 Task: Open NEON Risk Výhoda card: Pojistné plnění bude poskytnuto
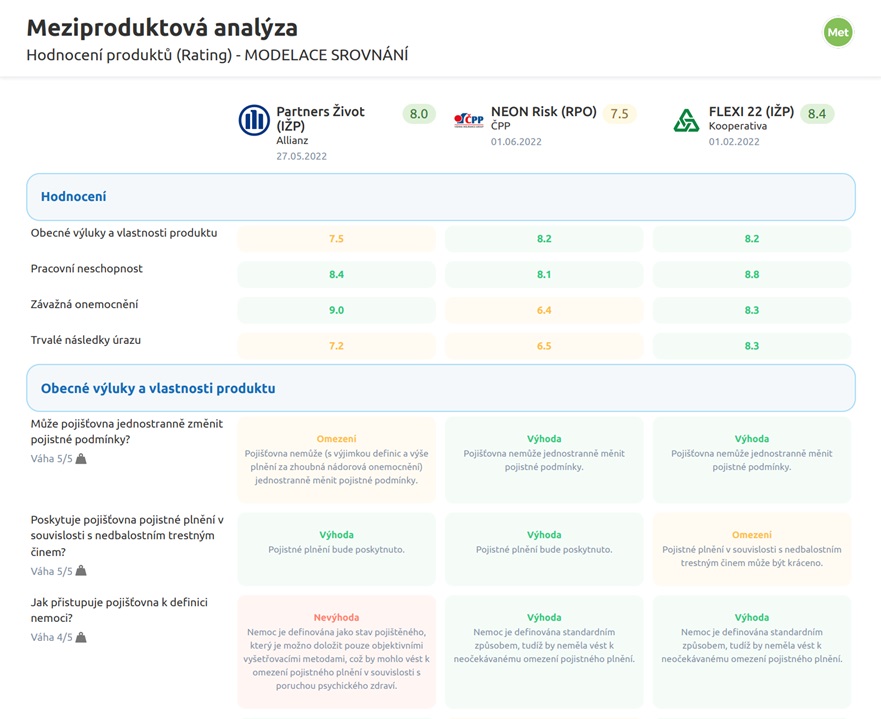pos(544,549)
